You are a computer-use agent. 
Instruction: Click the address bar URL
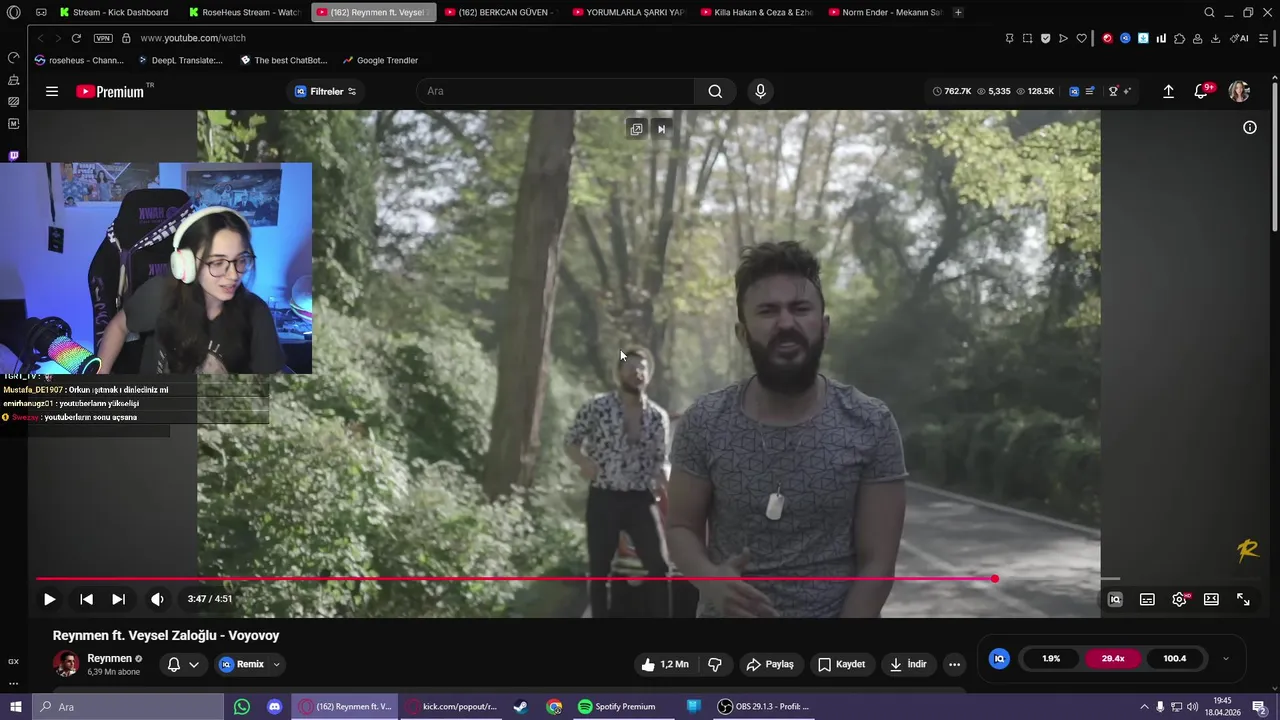pos(193,38)
